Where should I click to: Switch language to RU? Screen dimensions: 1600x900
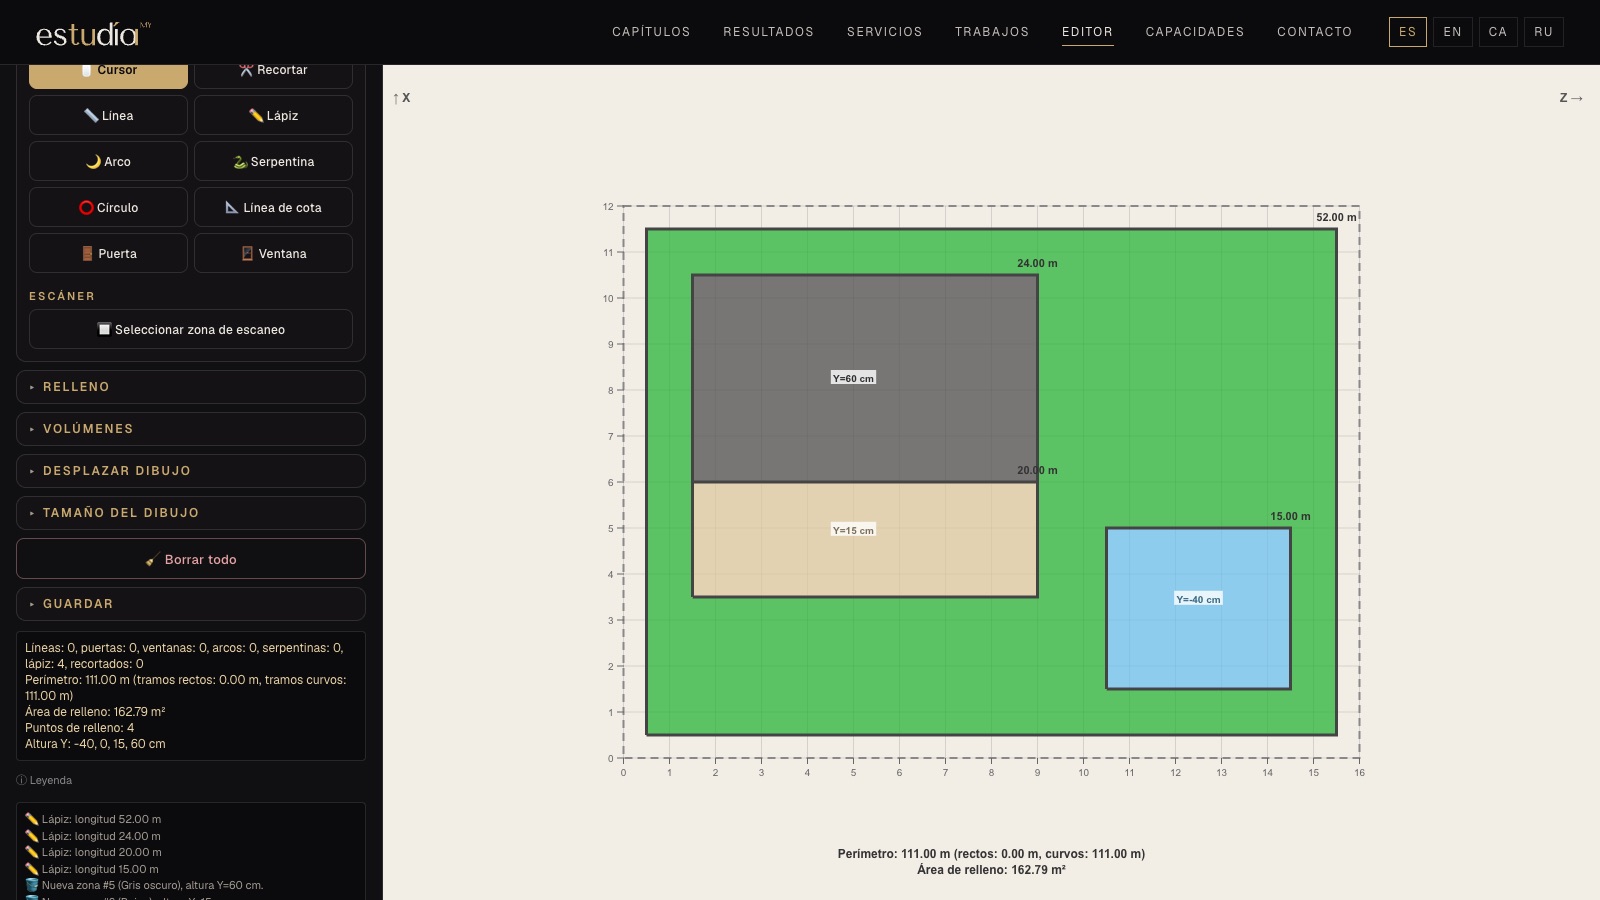[1543, 32]
